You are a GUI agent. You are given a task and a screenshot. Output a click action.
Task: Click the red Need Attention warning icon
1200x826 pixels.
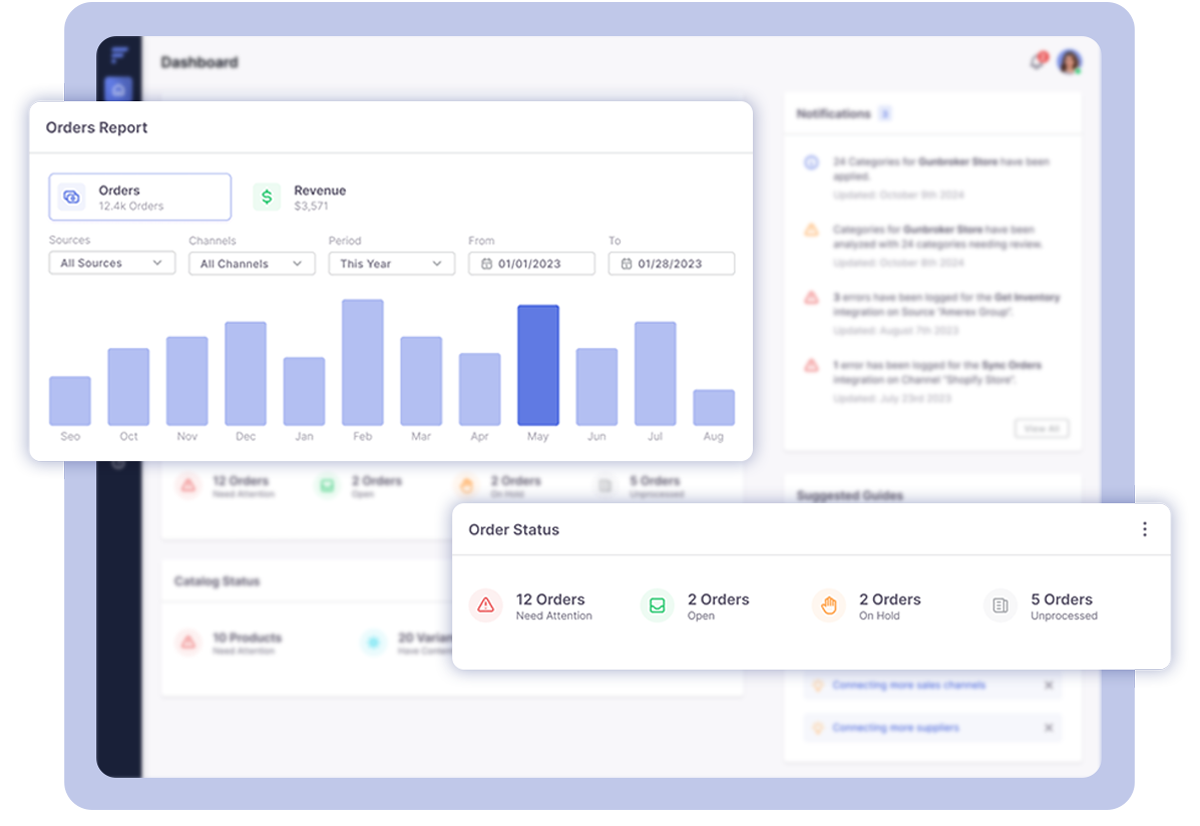[x=486, y=605]
